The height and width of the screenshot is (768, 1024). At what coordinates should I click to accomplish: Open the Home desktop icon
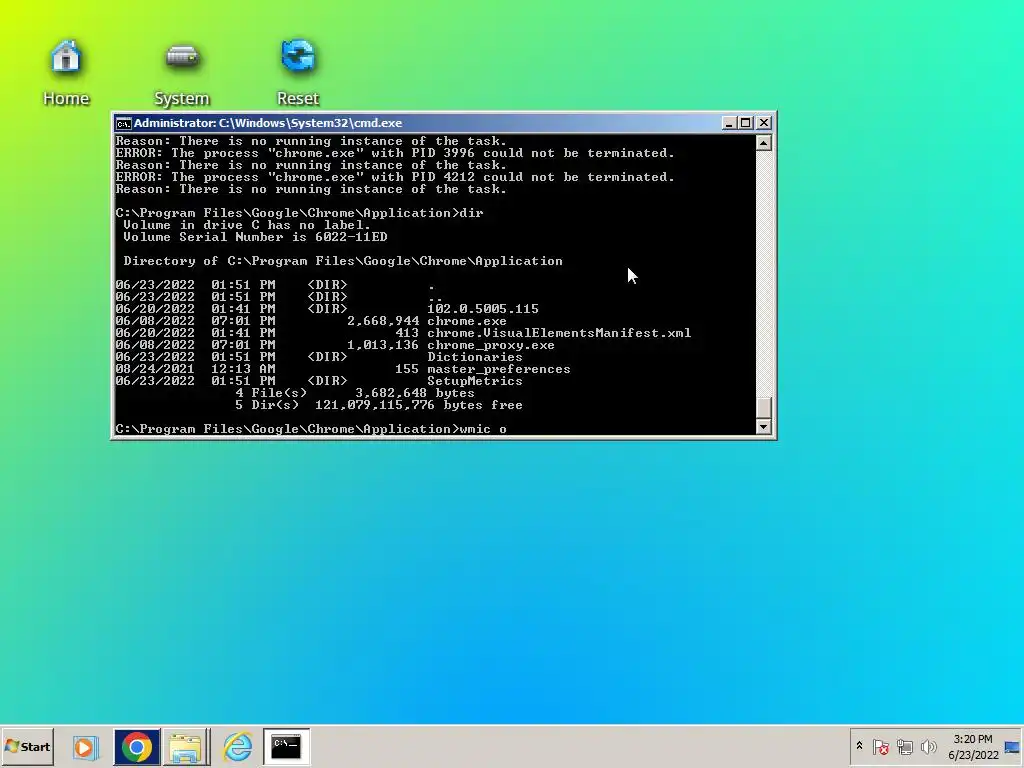click(x=66, y=72)
